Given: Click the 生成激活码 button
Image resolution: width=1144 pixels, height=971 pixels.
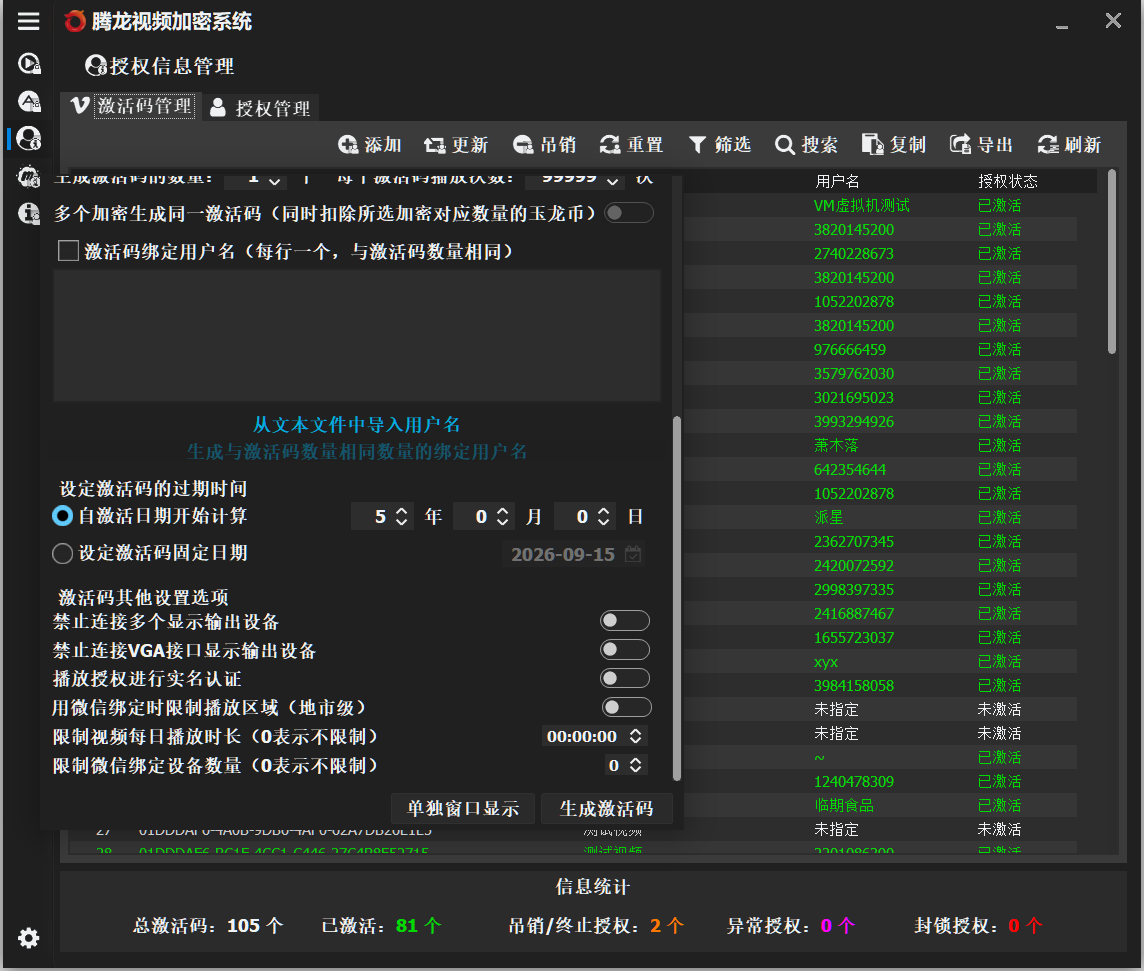Looking at the screenshot, I should pyautogui.click(x=606, y=808).
